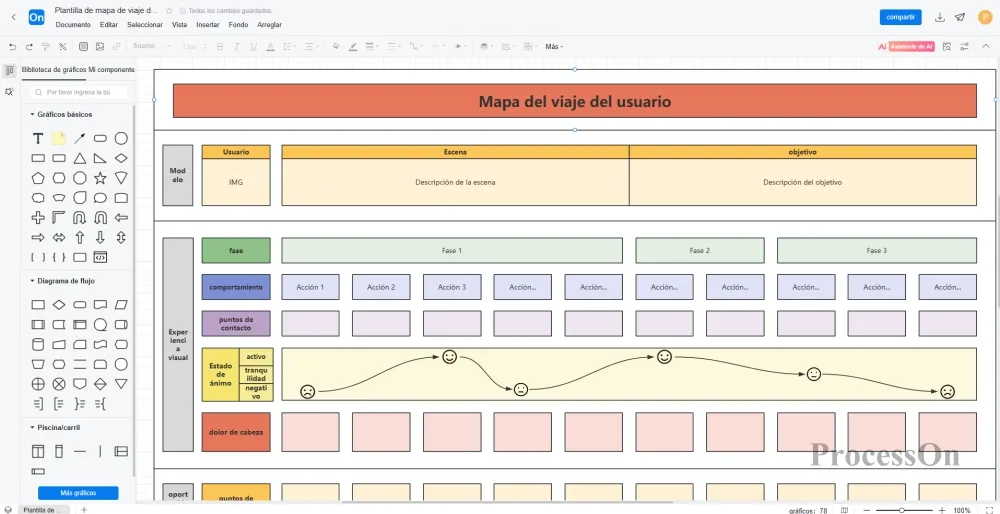Click the download icon in header
1000x514 pixels.
940,17
